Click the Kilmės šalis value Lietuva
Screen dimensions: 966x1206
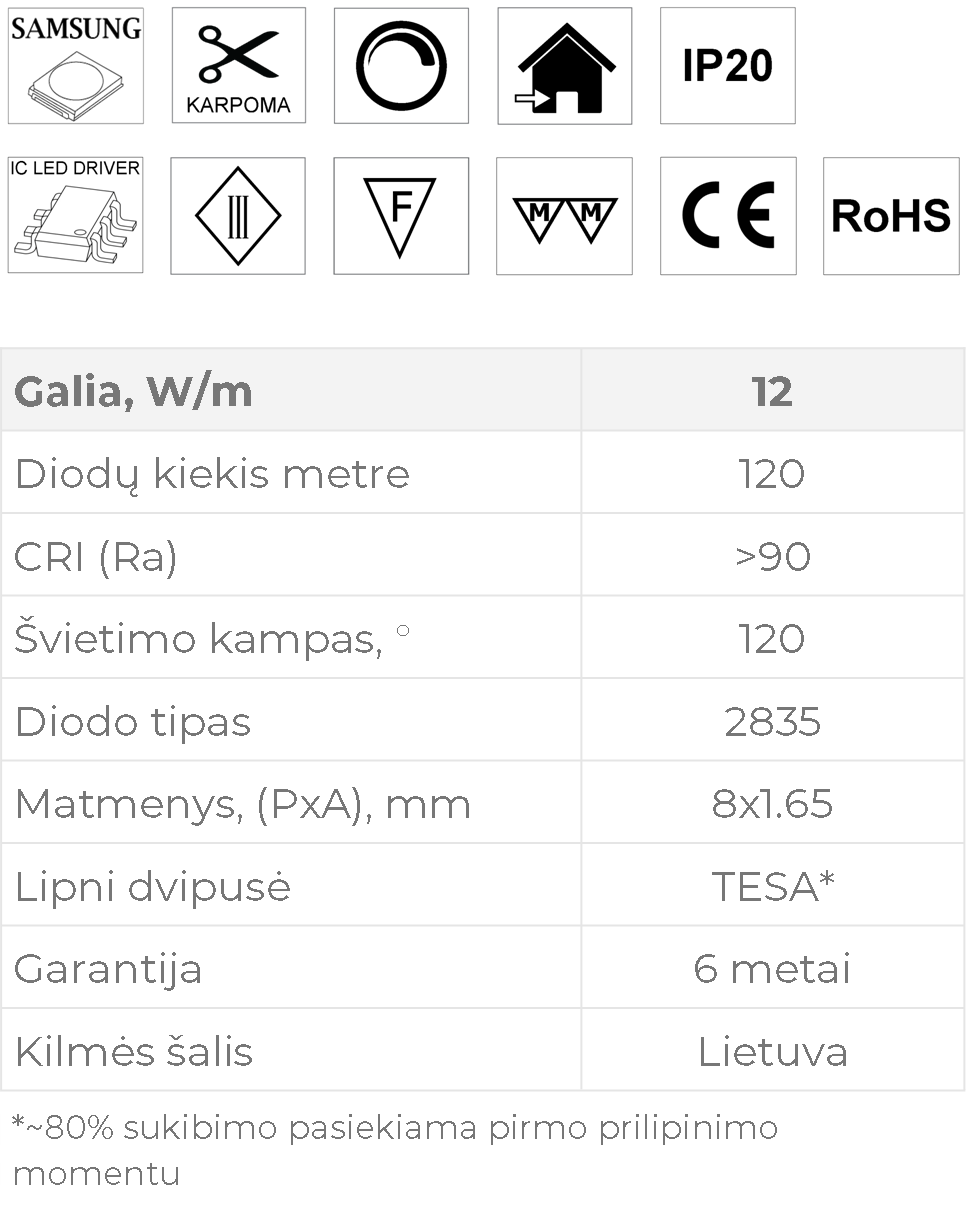point(773,1051)
